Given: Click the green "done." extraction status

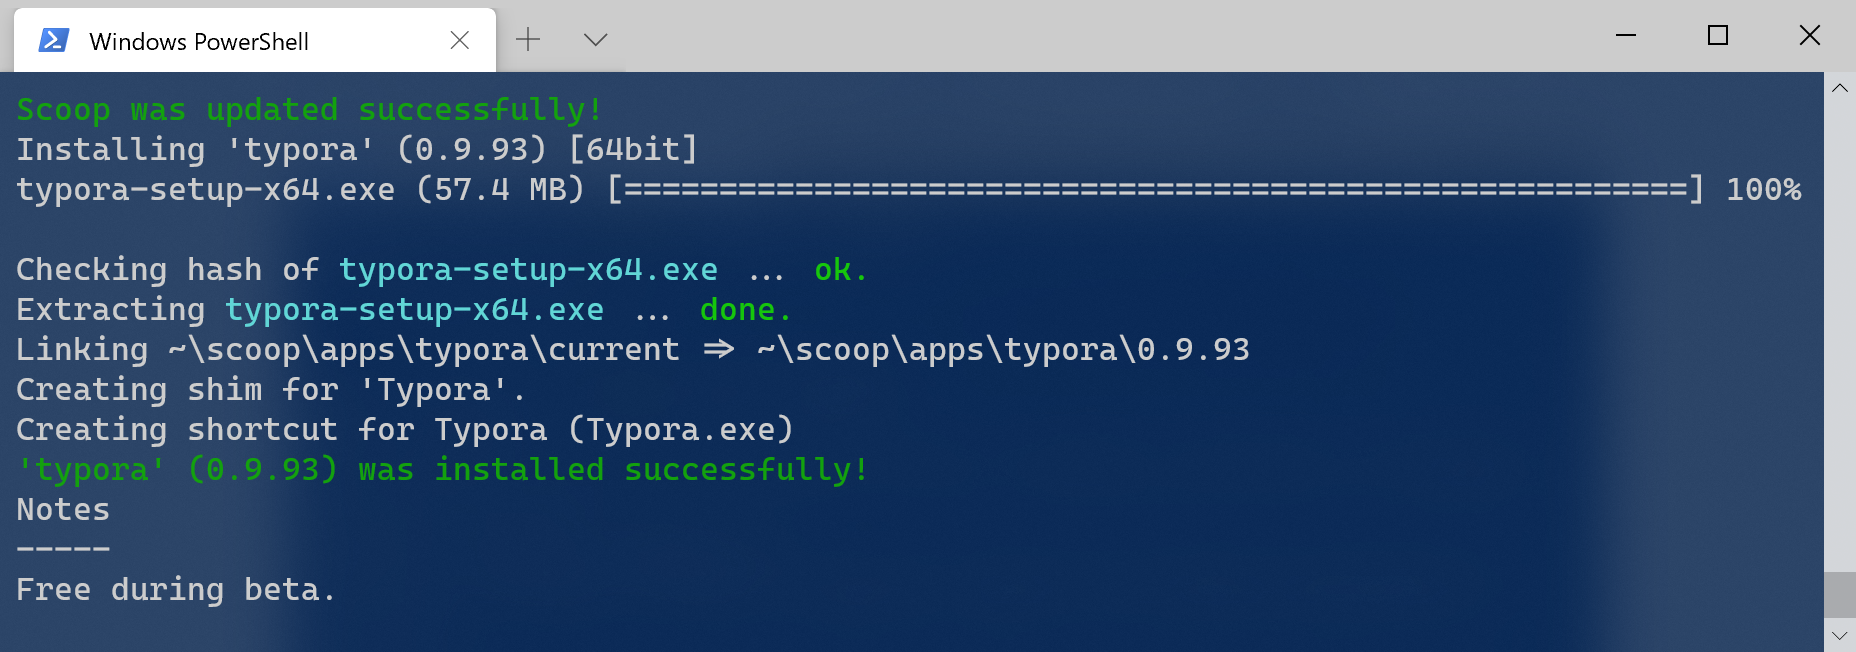Looking at the screenshot, I should (745, 310).
